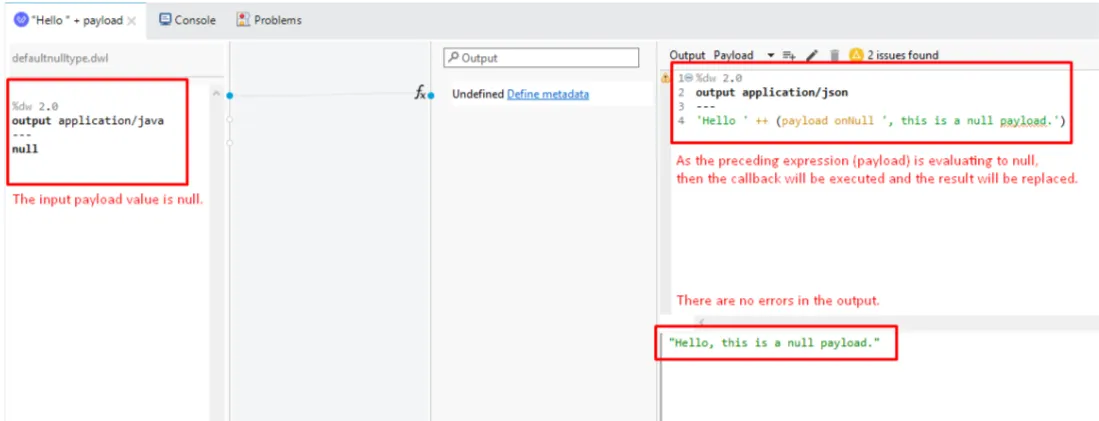Click the Console monitor icon
Screen dimensions: 1099x421
(165, 20)
